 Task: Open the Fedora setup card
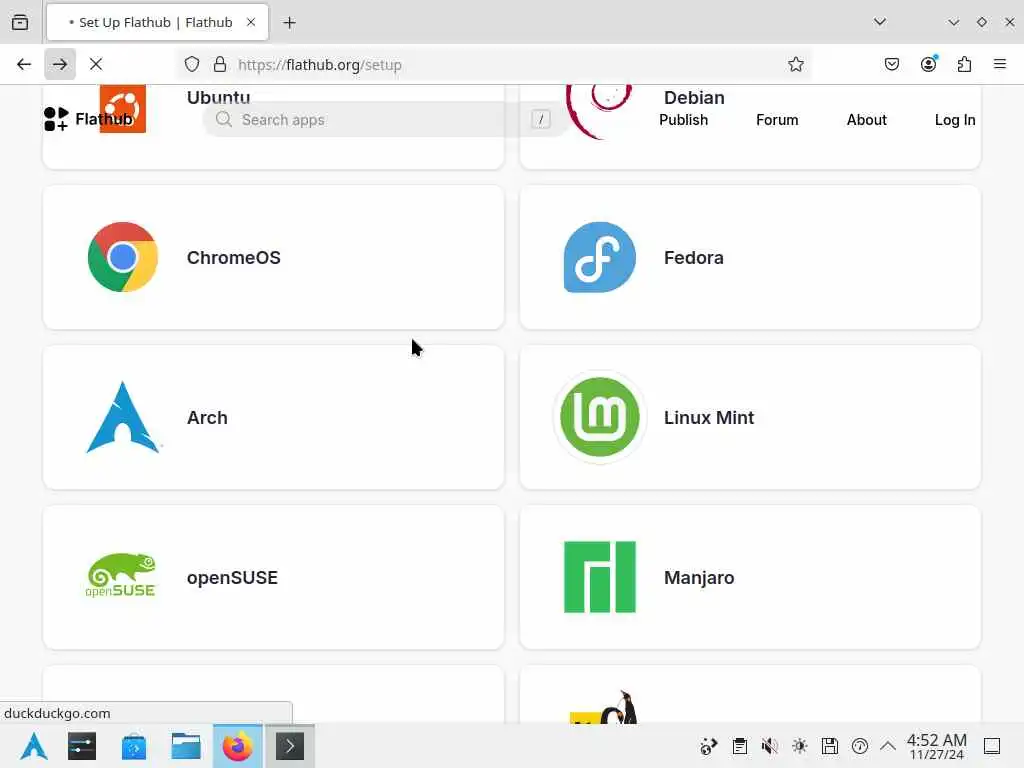pyautogui.click(x=750, y=257)
